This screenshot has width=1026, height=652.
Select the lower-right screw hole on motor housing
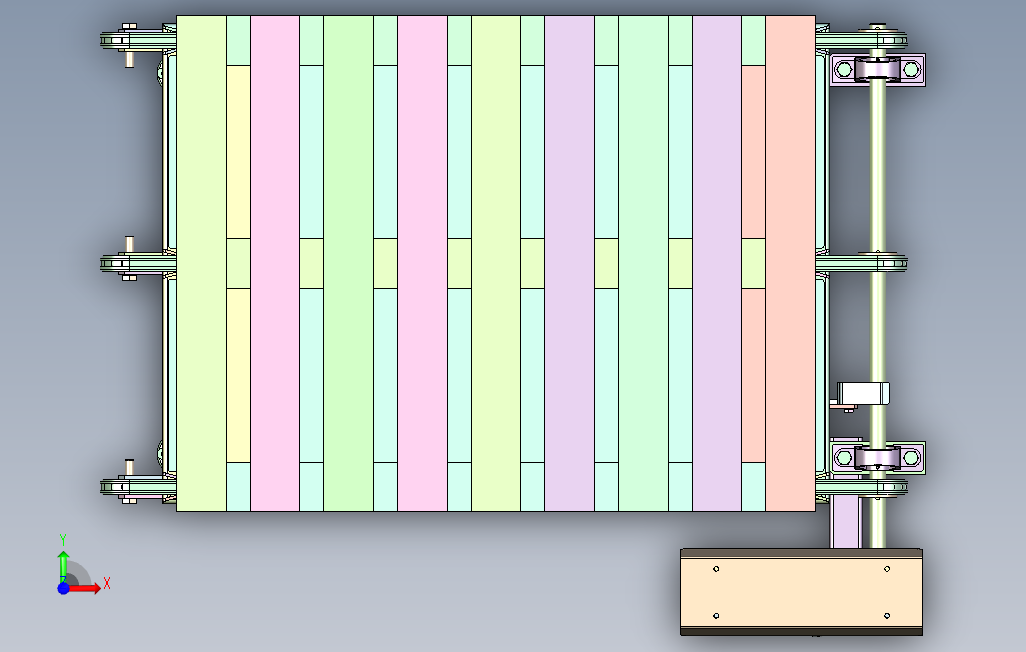point(887,616)
